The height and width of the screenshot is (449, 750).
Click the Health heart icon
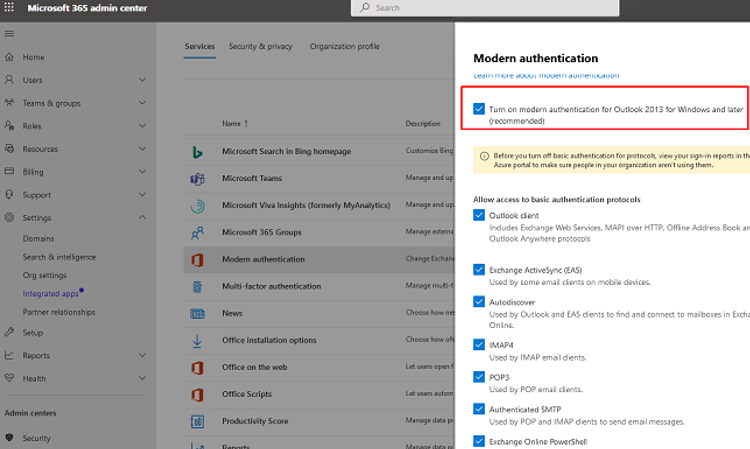pyautogui.click(x=9, y=378)
